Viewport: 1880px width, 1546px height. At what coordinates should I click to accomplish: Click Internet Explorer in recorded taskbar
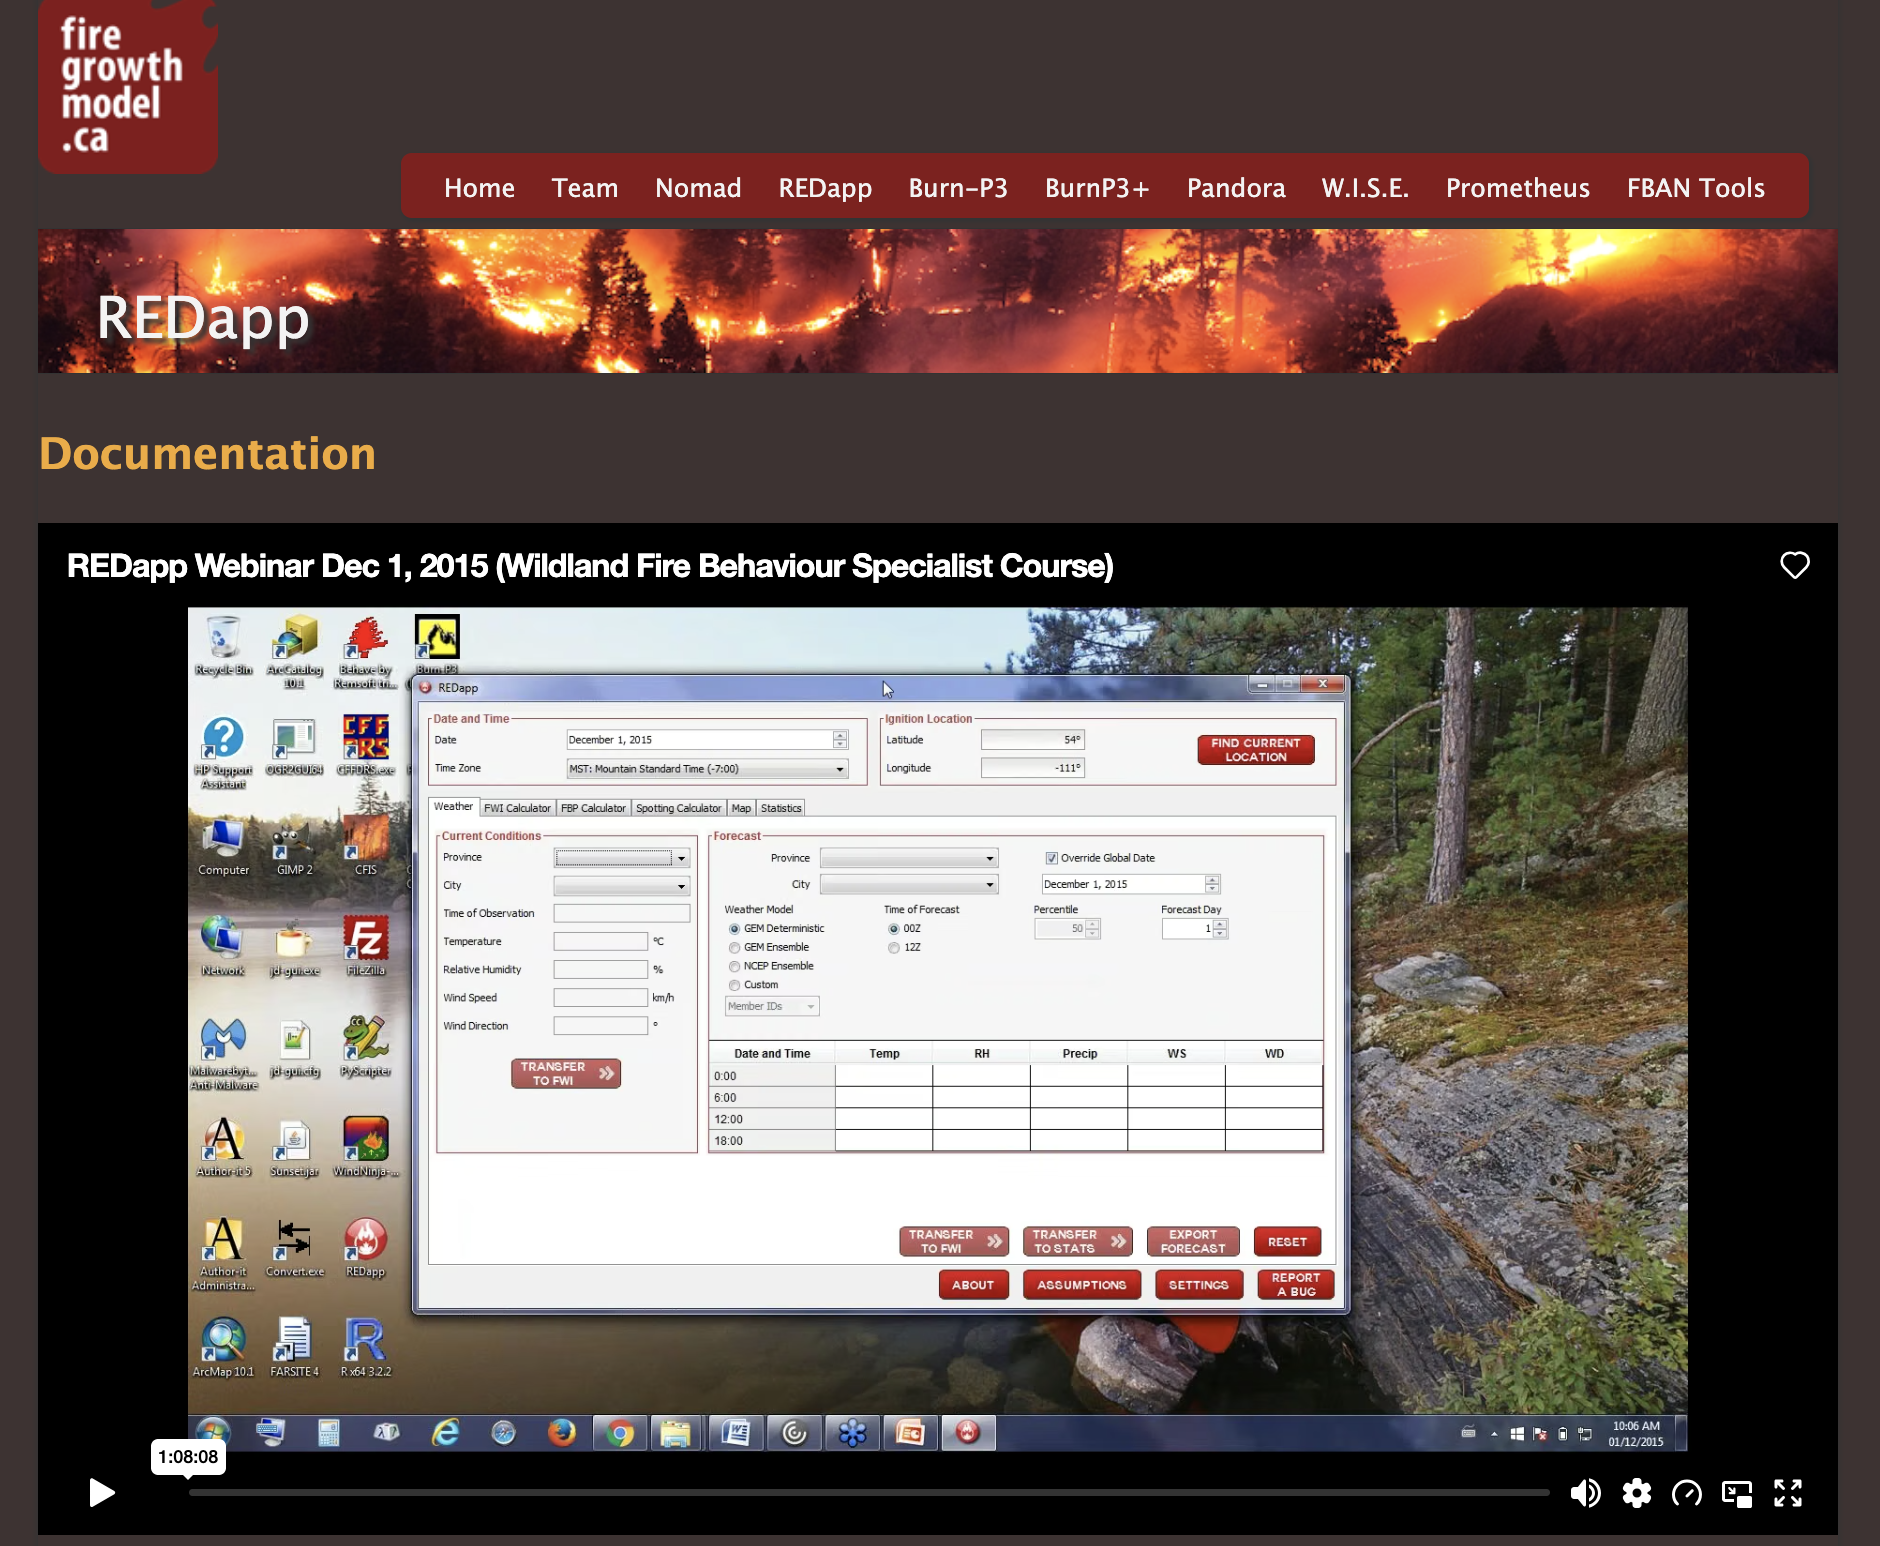[x=445, y=1434]
